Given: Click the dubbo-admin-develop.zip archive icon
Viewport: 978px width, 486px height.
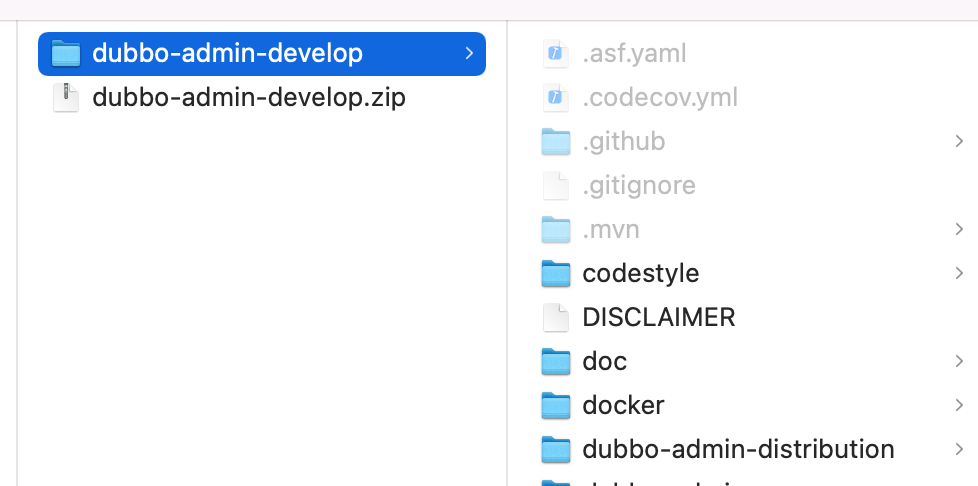Looking at the screenshot, I should pyautogui.click(x=66, y=98).
